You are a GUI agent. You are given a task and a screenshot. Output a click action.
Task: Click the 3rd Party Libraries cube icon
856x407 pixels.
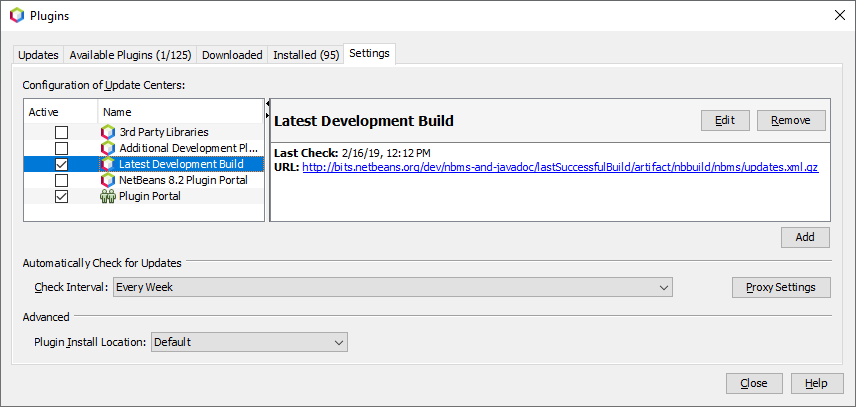108,132
